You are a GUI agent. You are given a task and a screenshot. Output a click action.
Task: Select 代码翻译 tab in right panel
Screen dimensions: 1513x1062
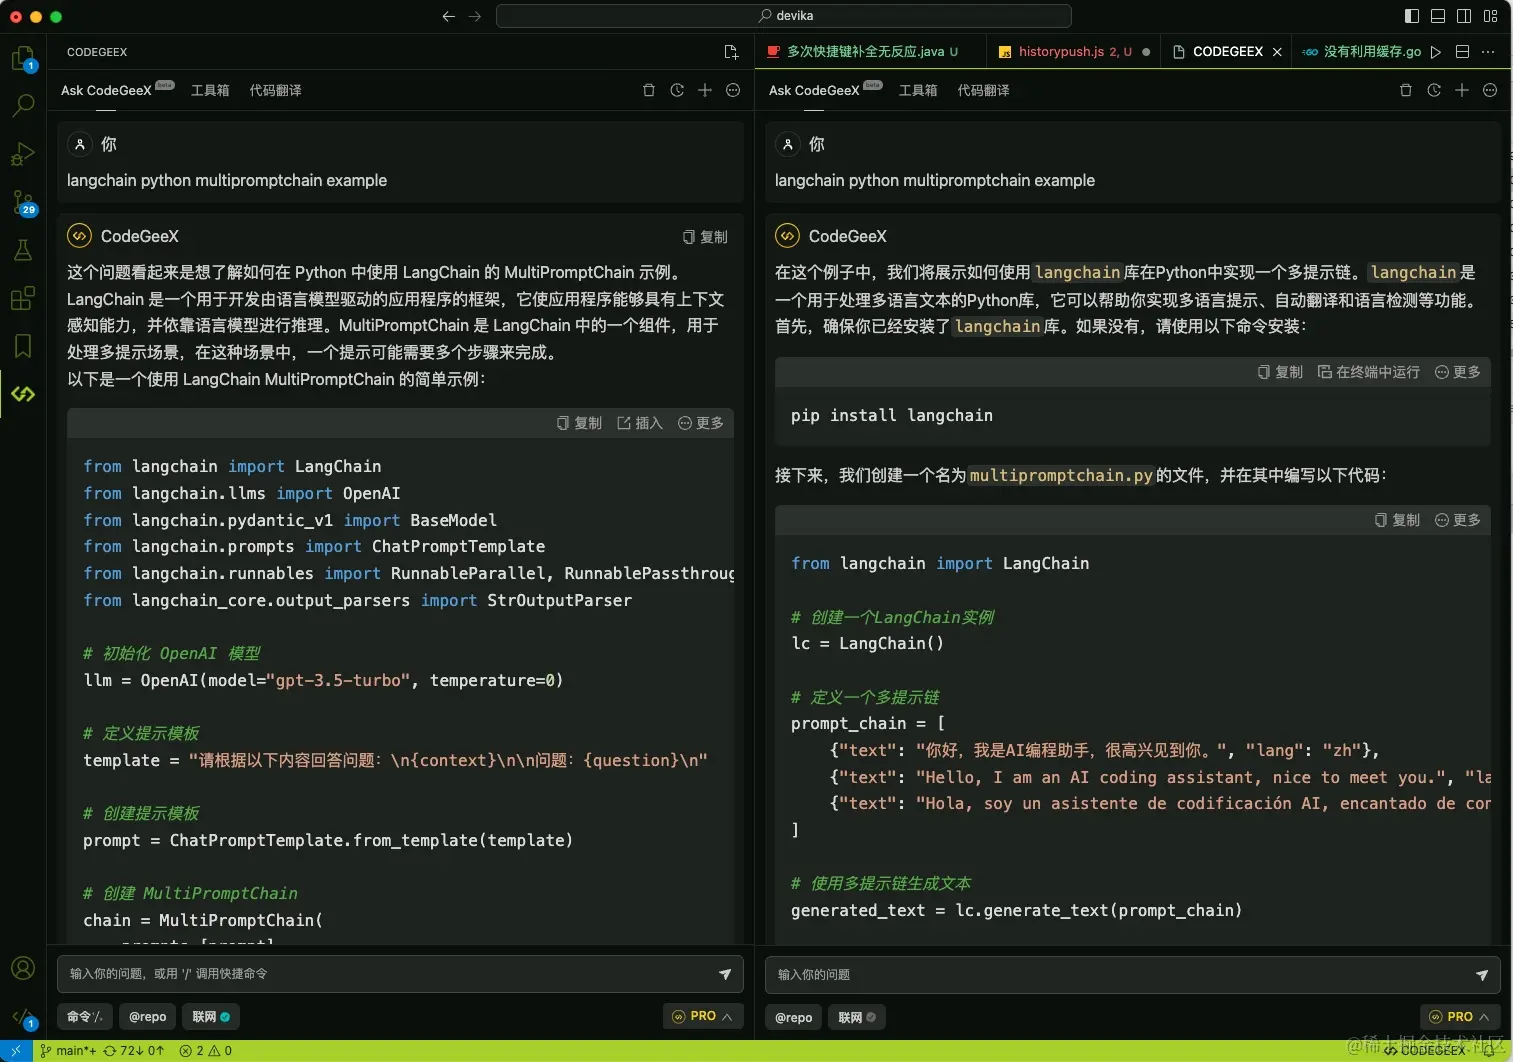(983, 90)
